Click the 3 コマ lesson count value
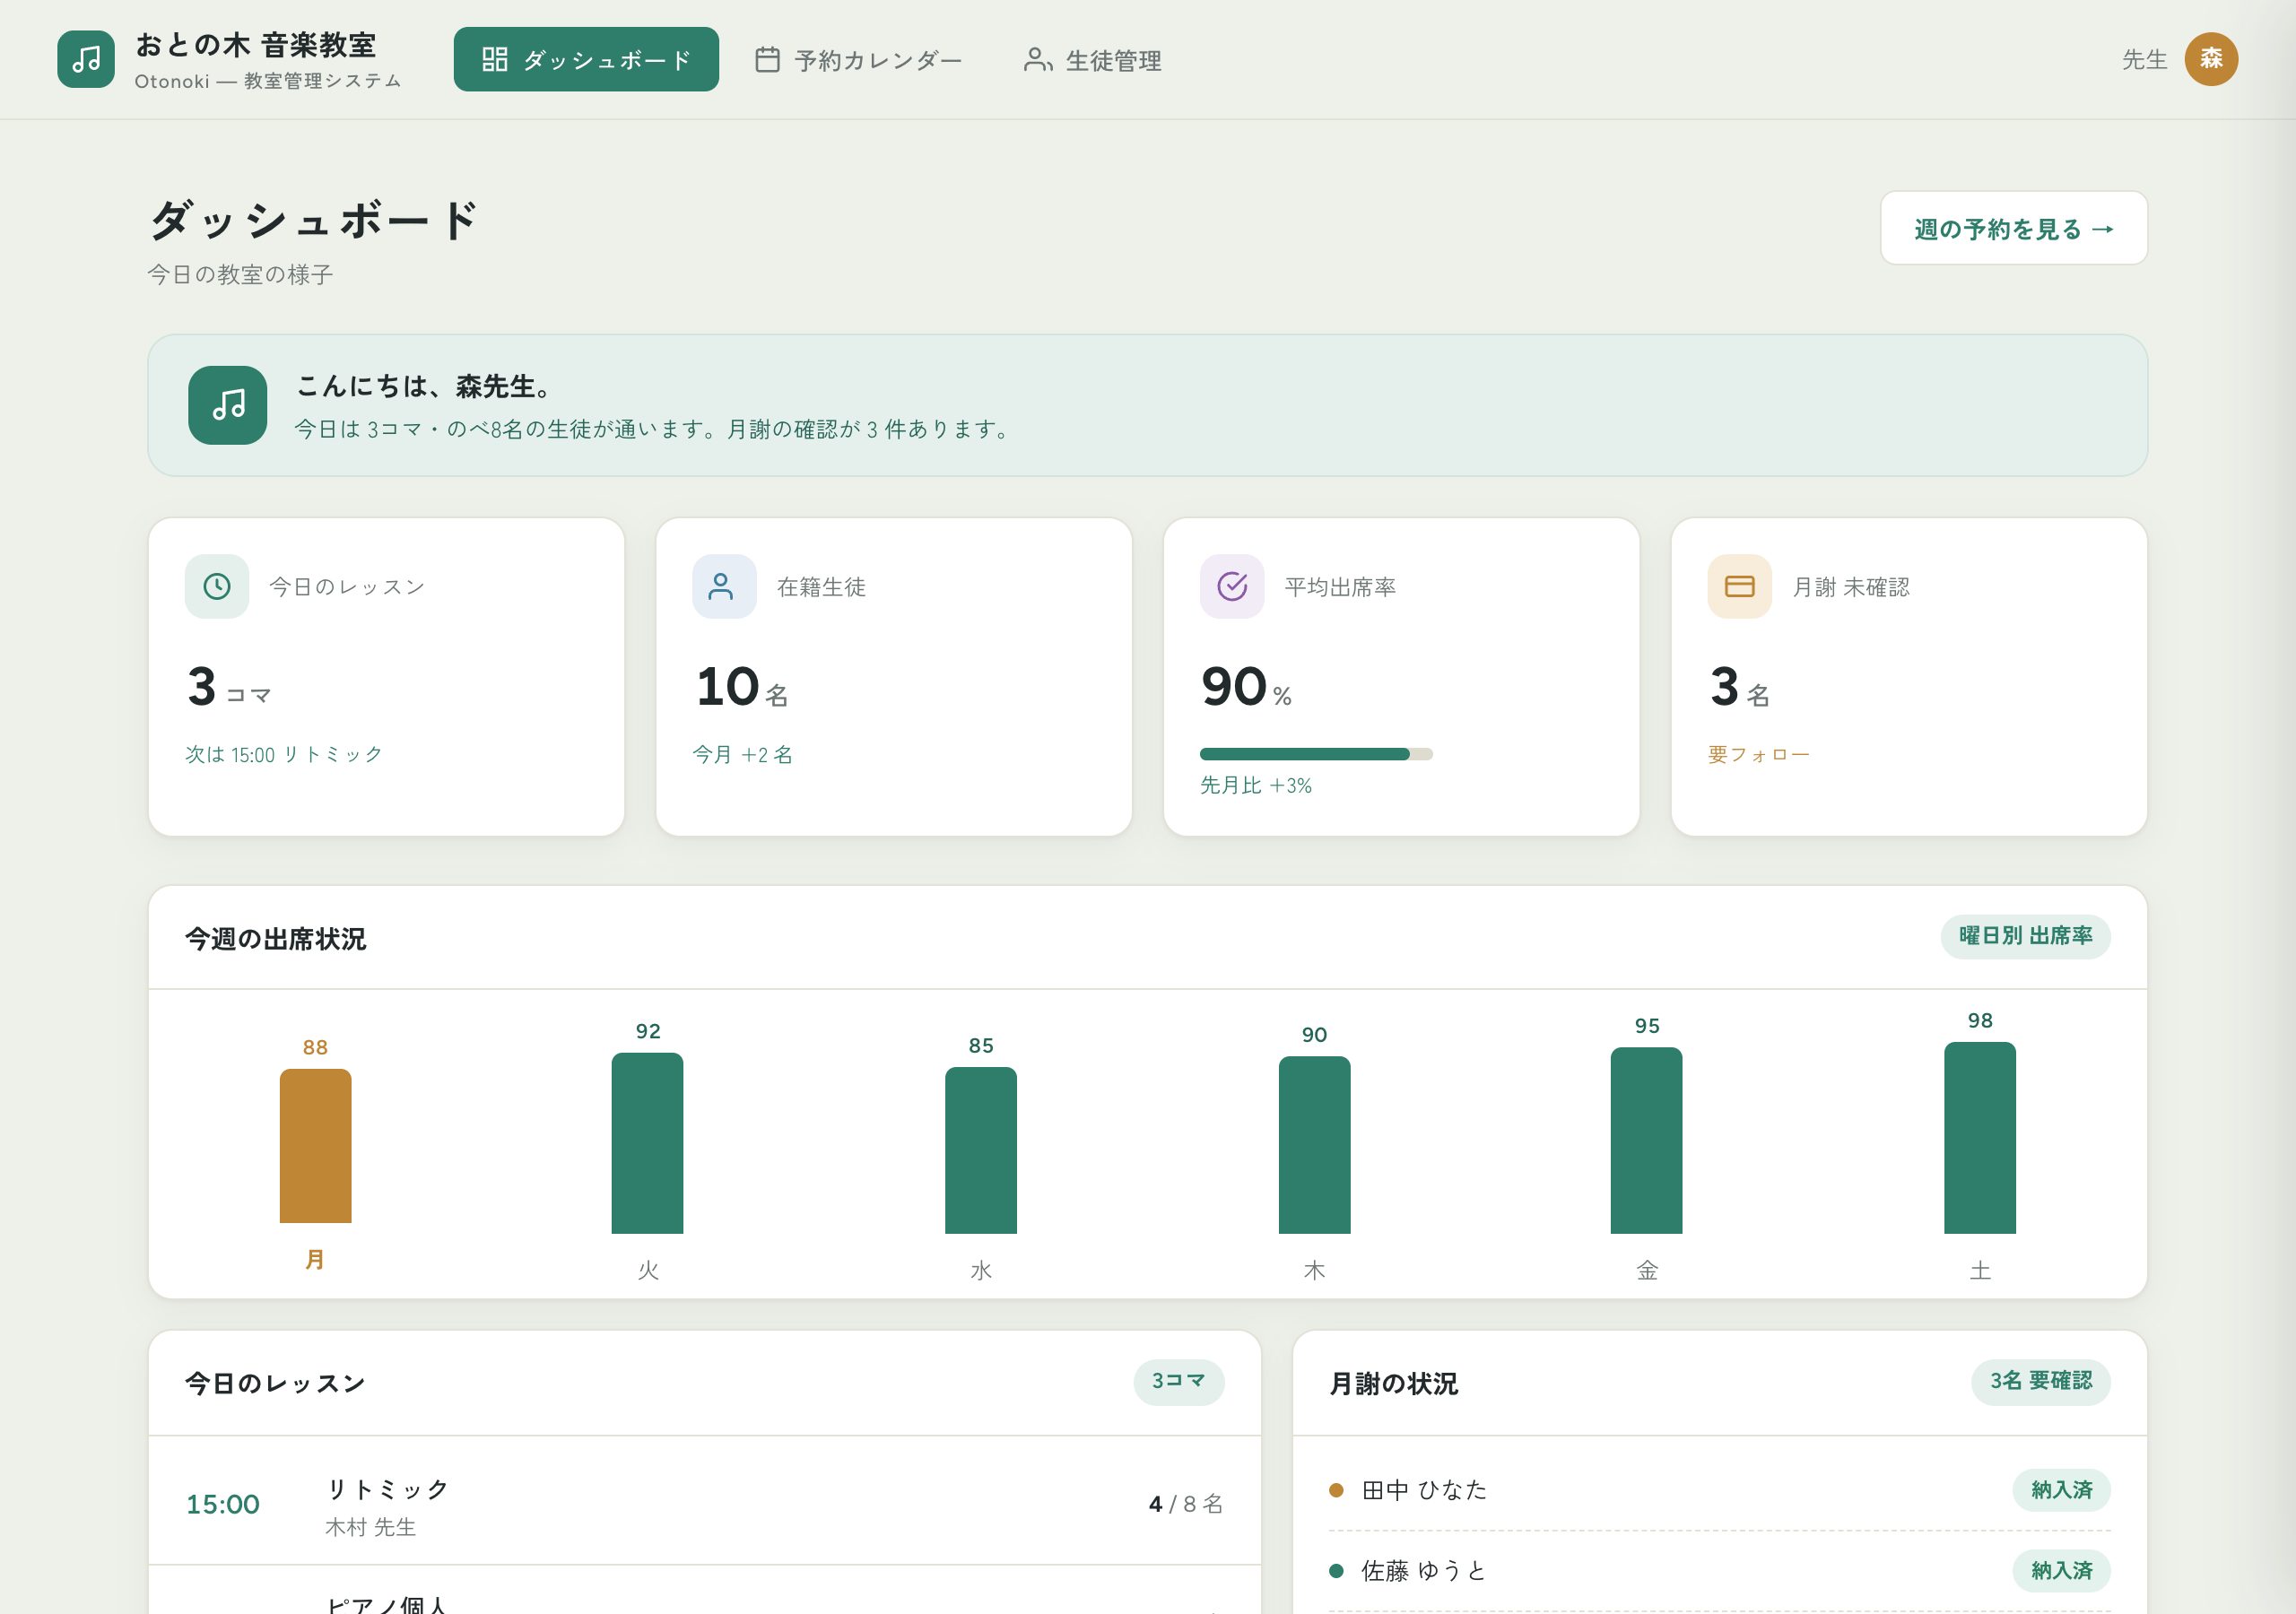This screenshot has width=2296, height=1614. [x=229, y=687]
